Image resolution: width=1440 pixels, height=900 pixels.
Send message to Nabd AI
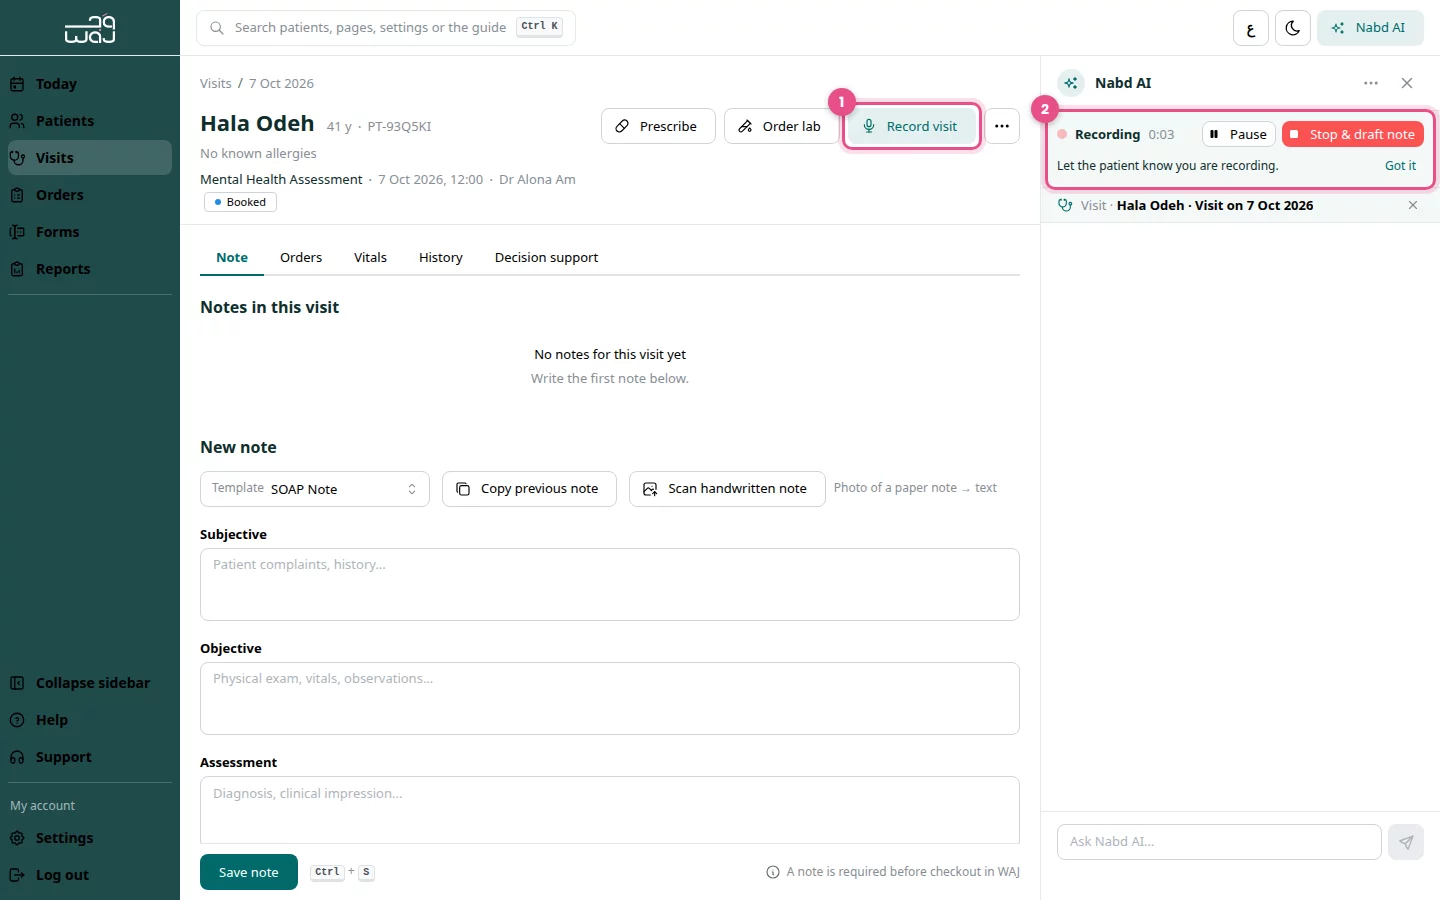(x=1406, y=842)
